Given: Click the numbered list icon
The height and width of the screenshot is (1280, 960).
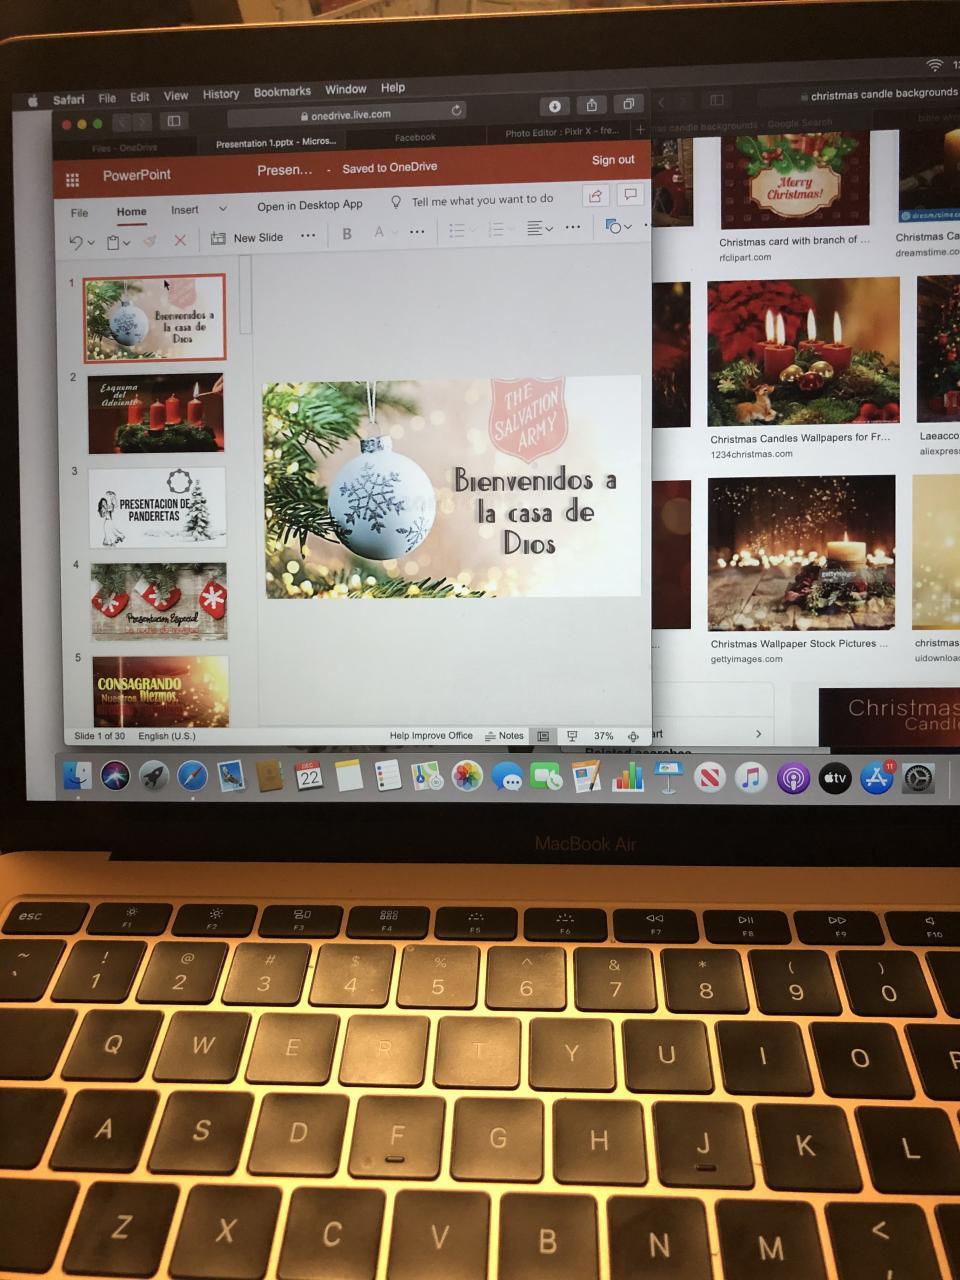Looking at the screenshot, I should tap(495, 230).
